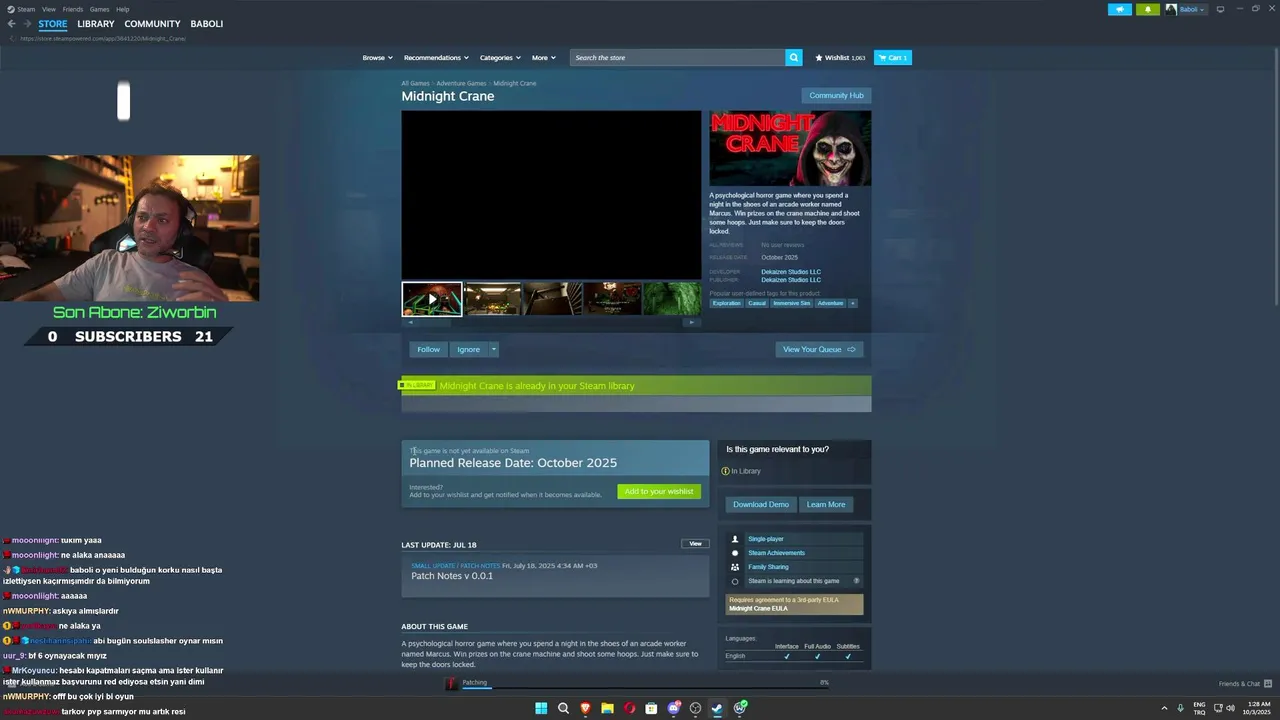Click the Community Hub button

coord(836,95)
